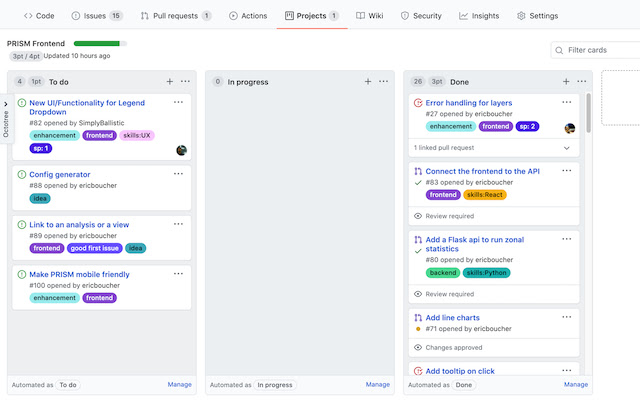
Task: Open Connect the frontend to the API
Action: point(482,171)
